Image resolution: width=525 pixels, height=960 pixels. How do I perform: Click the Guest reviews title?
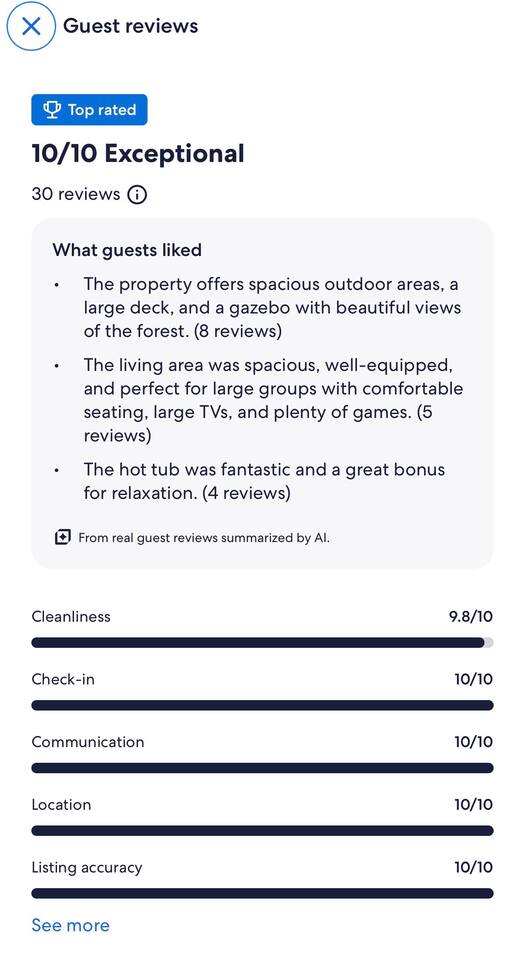pyautogui.click(x=130, y=26)
